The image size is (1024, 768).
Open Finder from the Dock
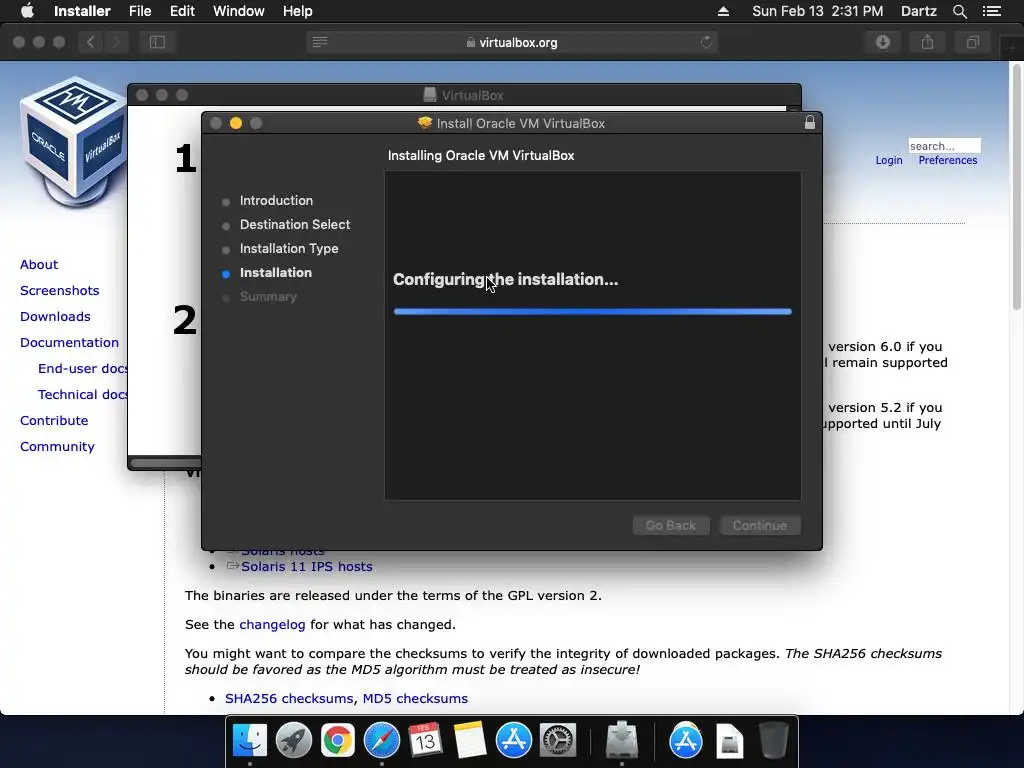[x=250, y=741]
